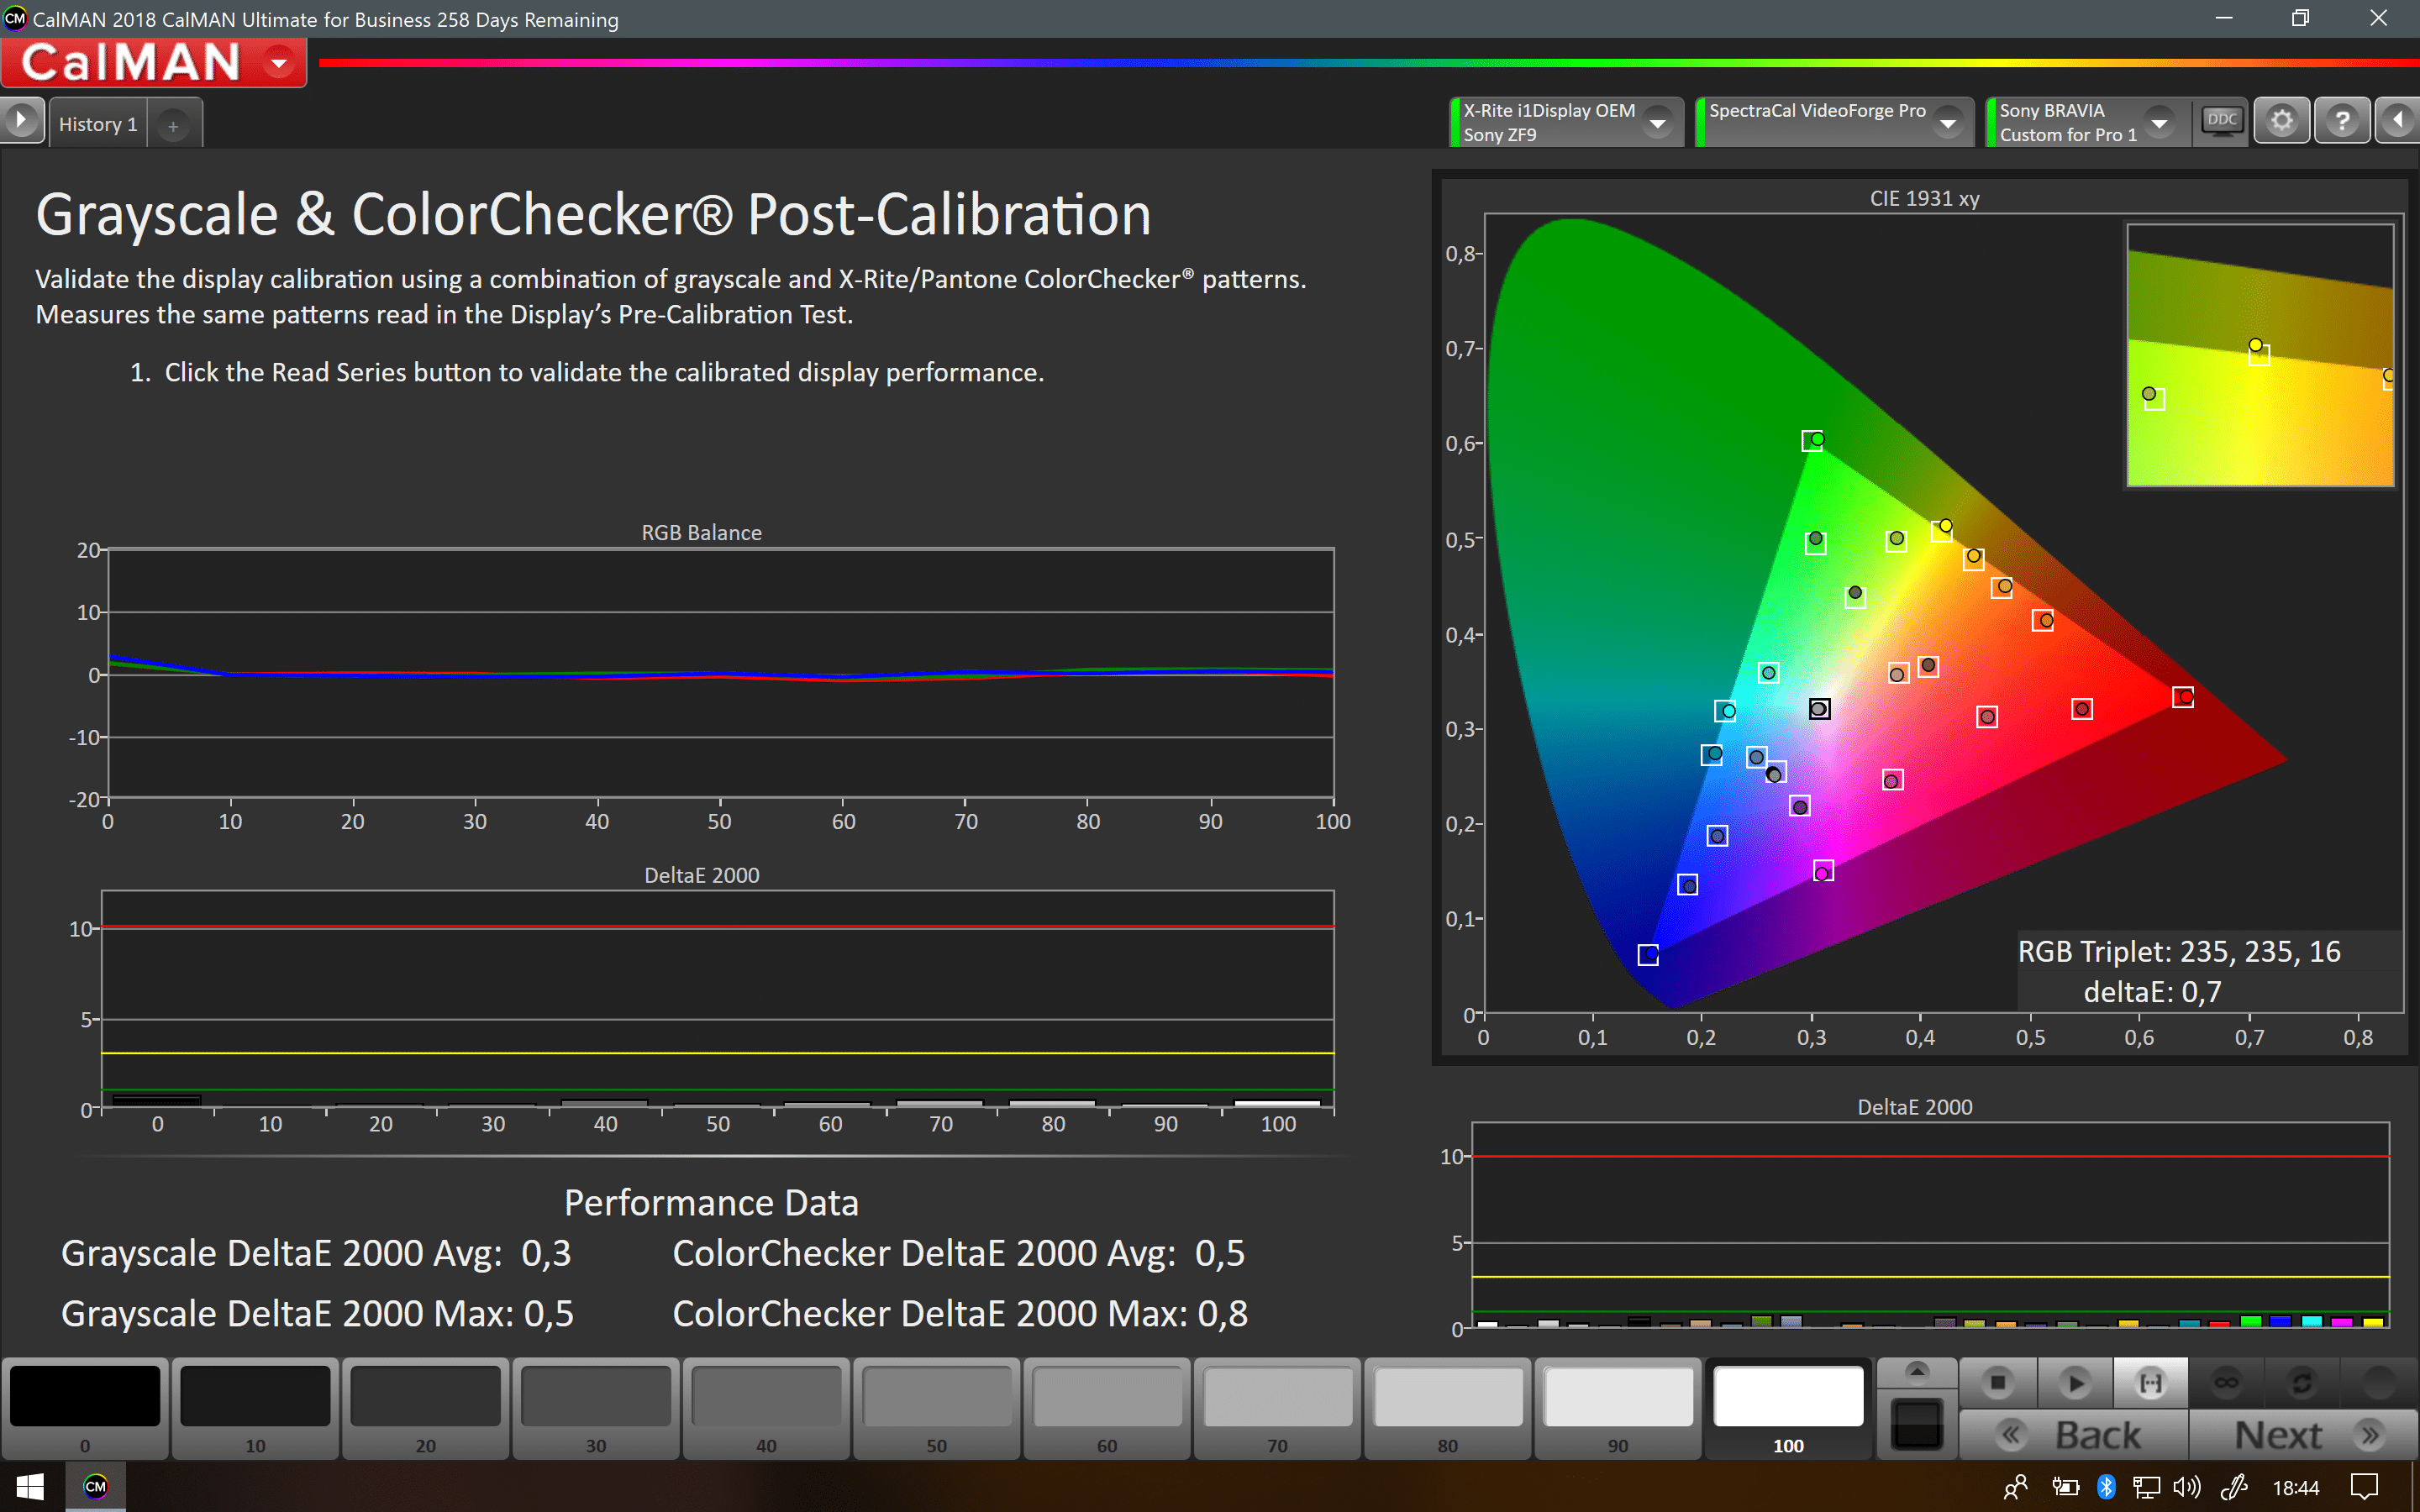Click the CalMAN taskbar icon
2420x1512 pixels.
click(95, 1487)
